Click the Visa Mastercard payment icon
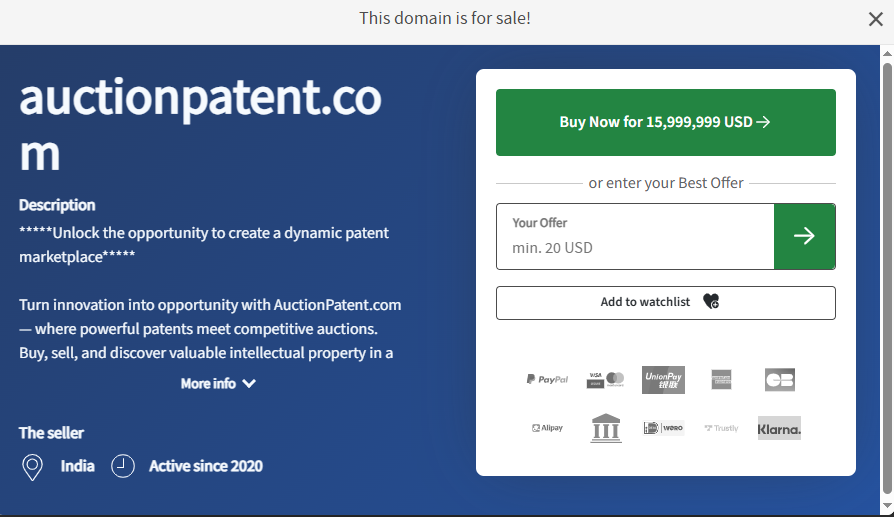 [x=606, y=380]
